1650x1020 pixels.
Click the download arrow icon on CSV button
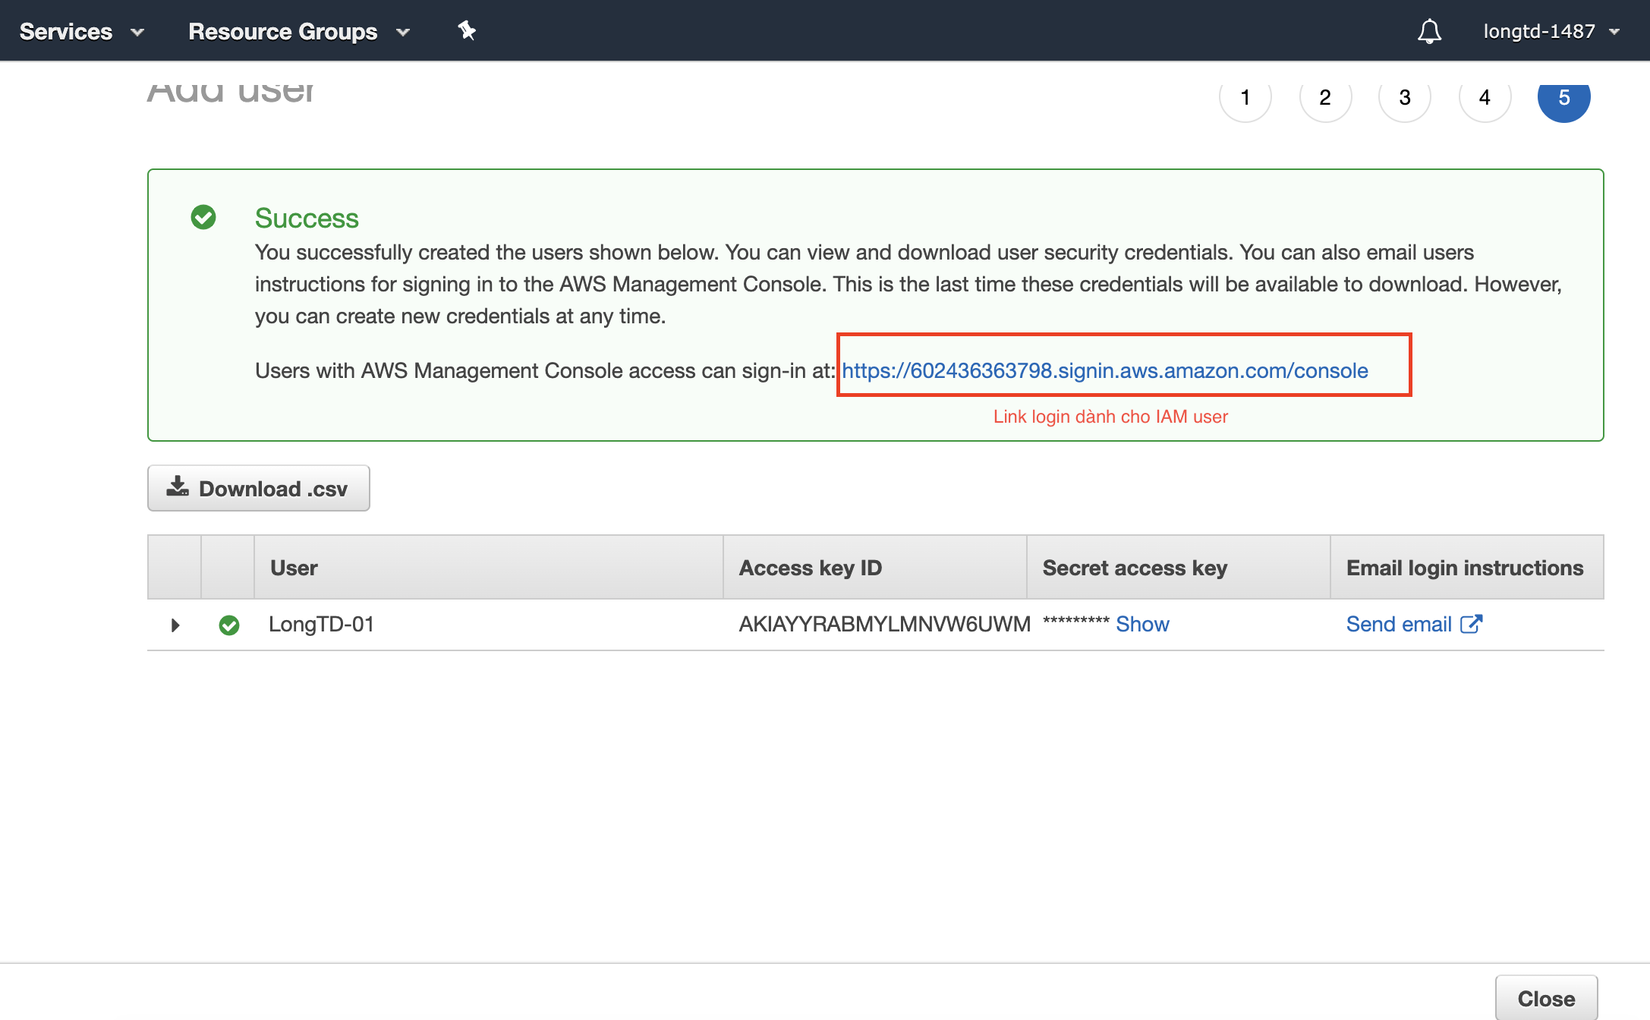pyautogui.click(x=178, y=487)
